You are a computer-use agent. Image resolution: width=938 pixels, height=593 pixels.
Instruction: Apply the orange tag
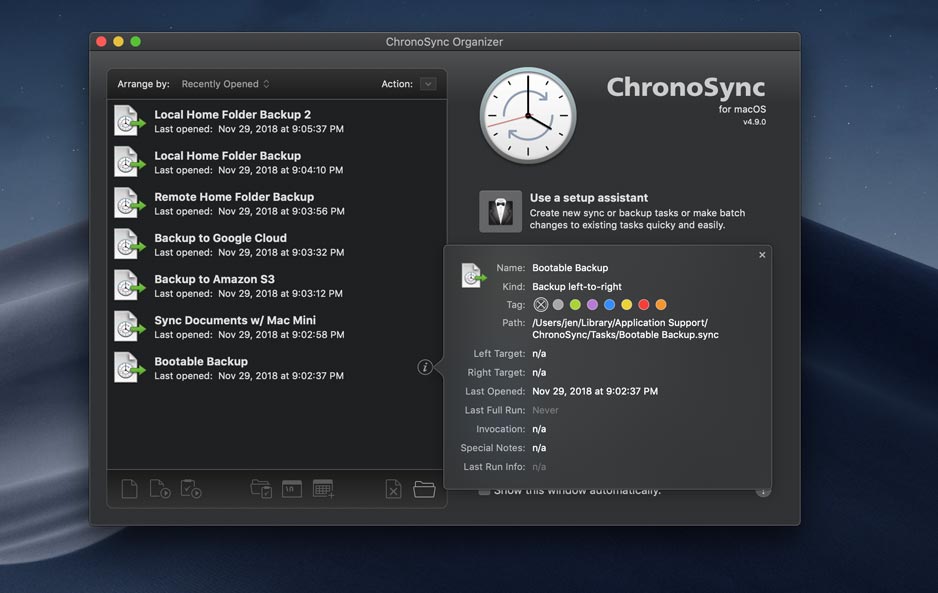pyautogui.click(x=661, y=305)
